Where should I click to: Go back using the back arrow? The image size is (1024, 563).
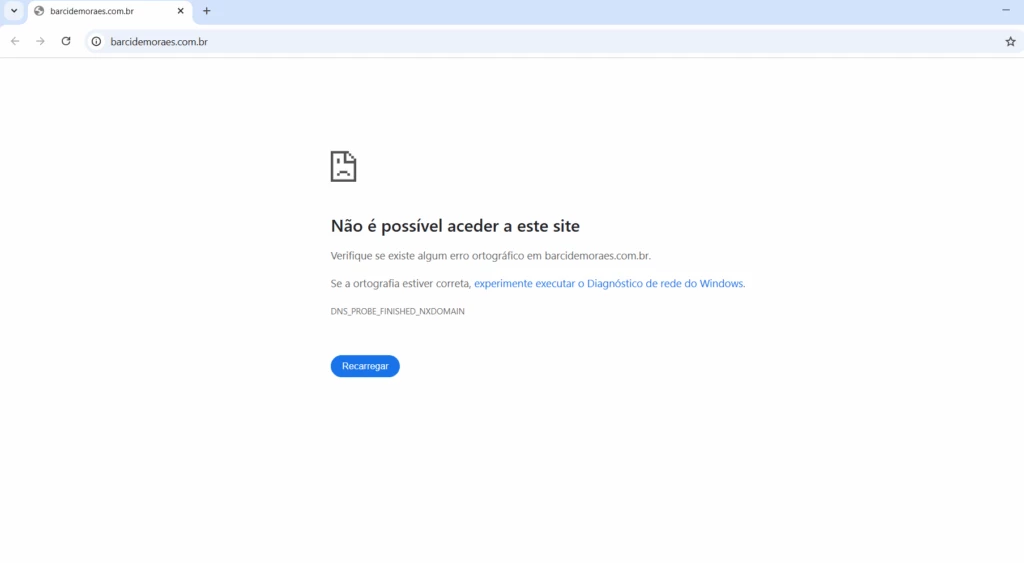point(15,41)
